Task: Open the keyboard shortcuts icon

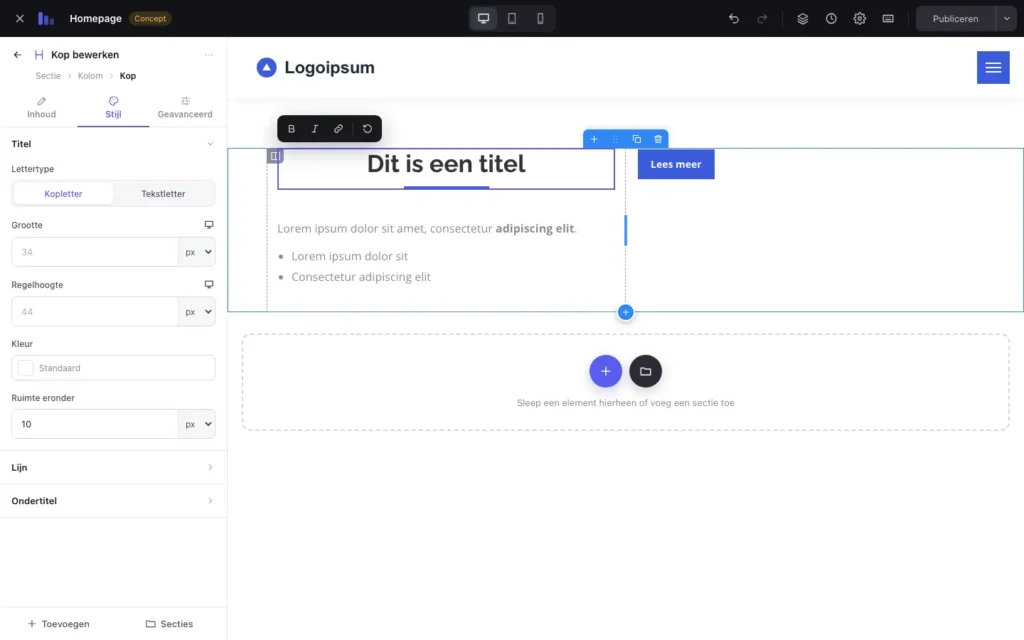Action: pyautogui.click(x=888, y=18)
